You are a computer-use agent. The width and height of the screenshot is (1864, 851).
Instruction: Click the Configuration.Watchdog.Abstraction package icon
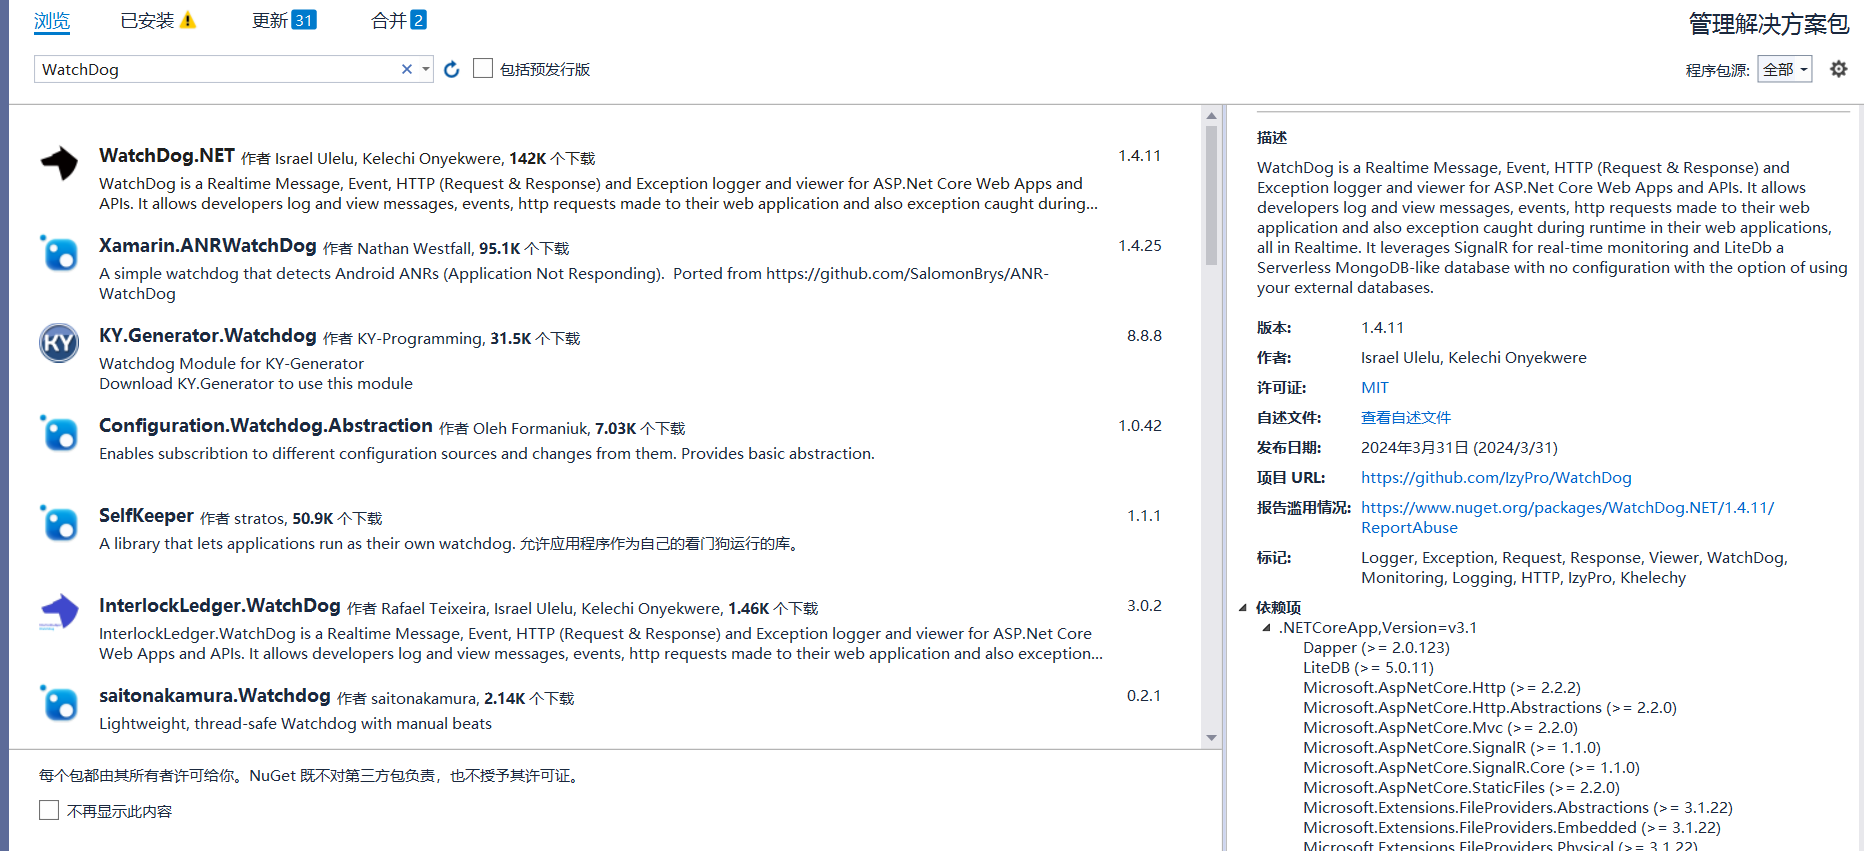(59, 433)
